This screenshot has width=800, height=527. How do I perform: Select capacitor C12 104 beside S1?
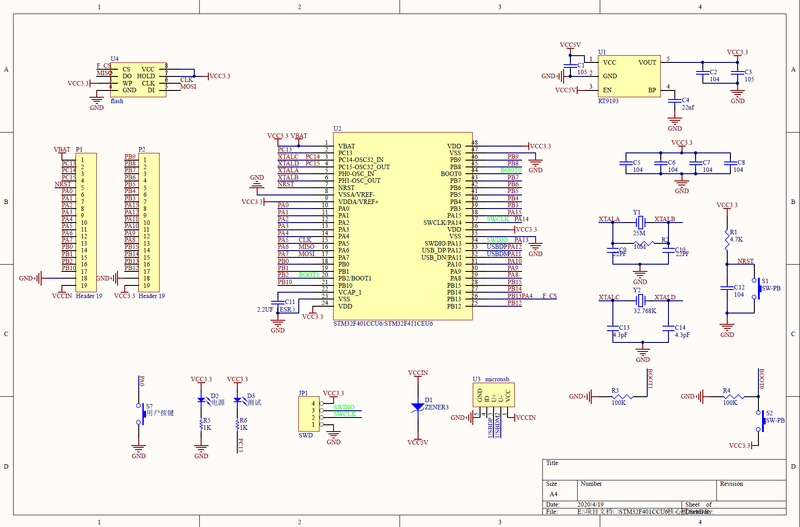[727, 289]
